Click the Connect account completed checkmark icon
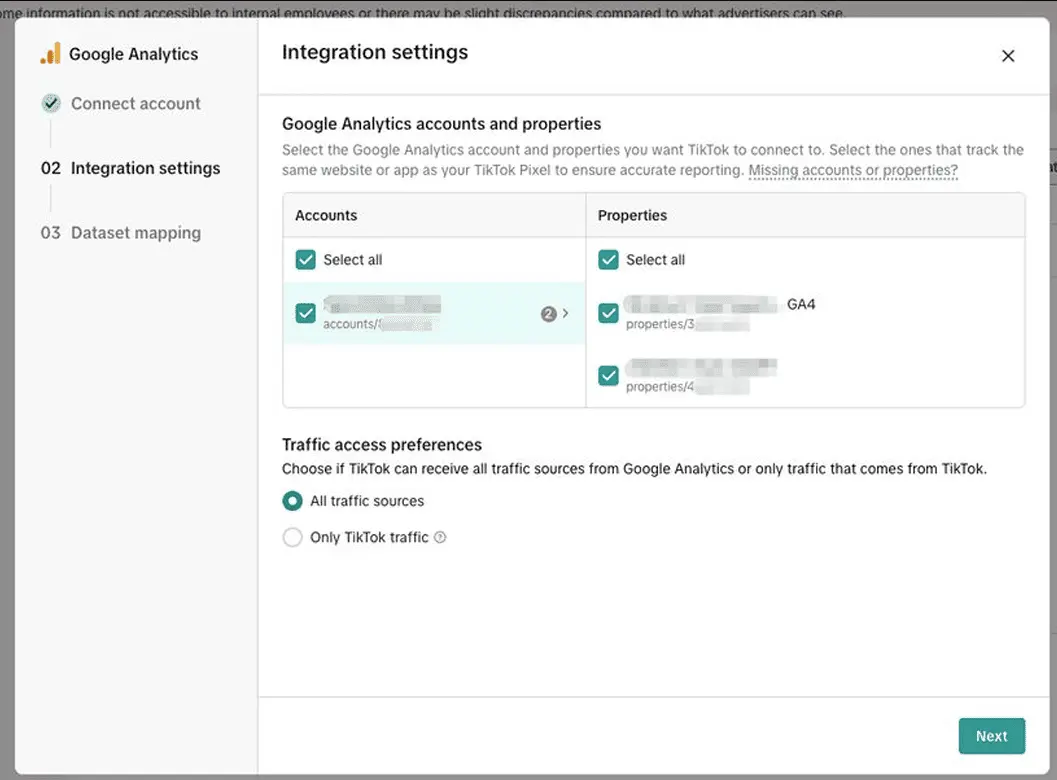1057x780 pixels. point(51,103)
